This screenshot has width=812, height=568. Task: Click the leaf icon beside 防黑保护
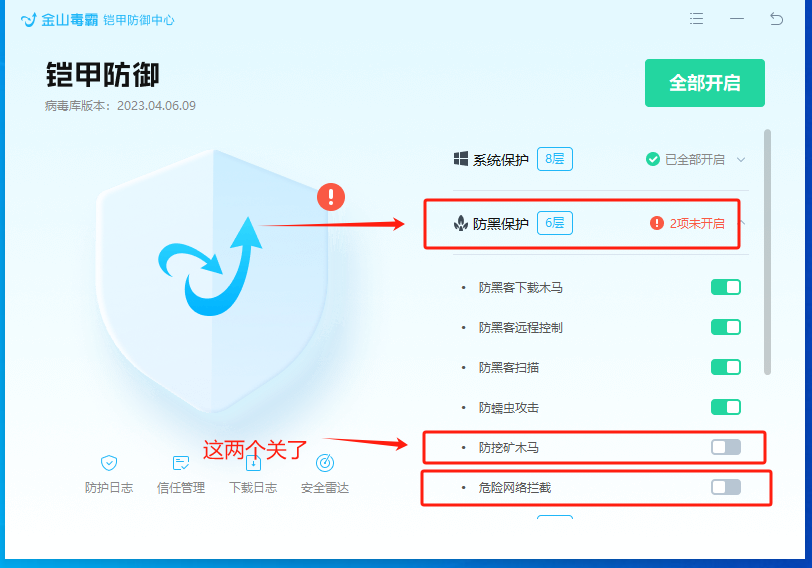(460, 224)
